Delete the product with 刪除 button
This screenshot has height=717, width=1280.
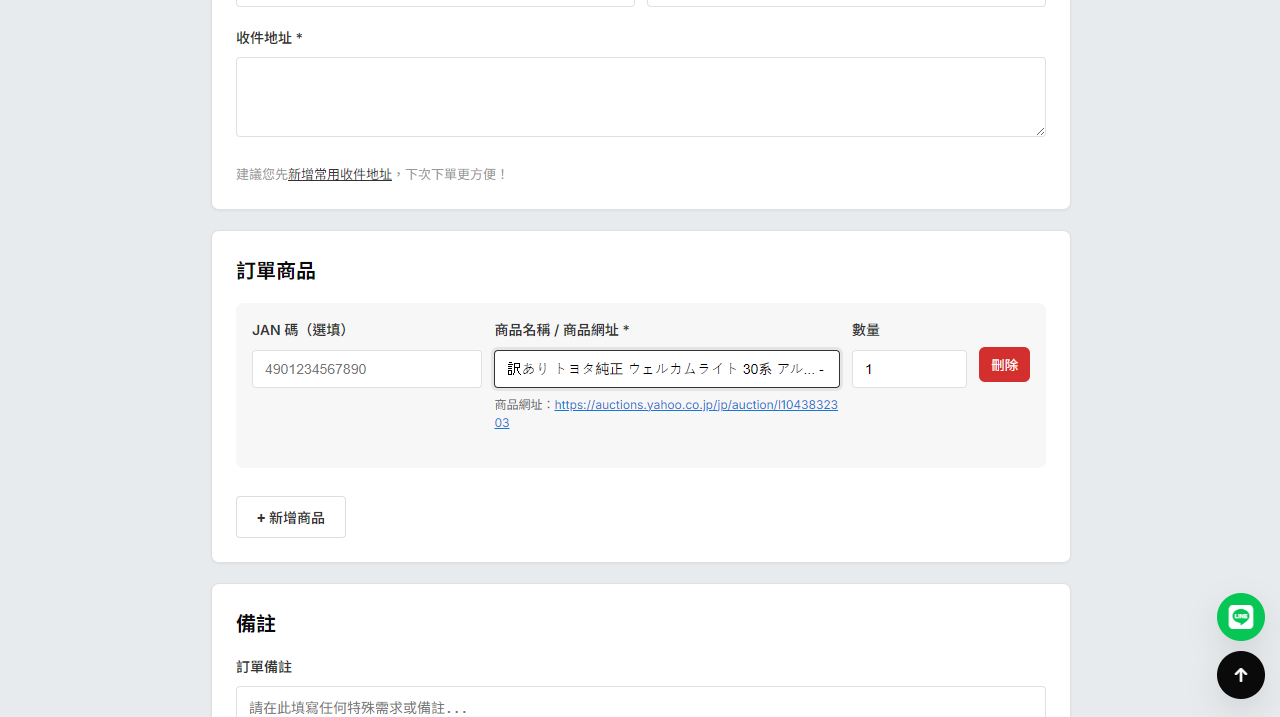1004,365
